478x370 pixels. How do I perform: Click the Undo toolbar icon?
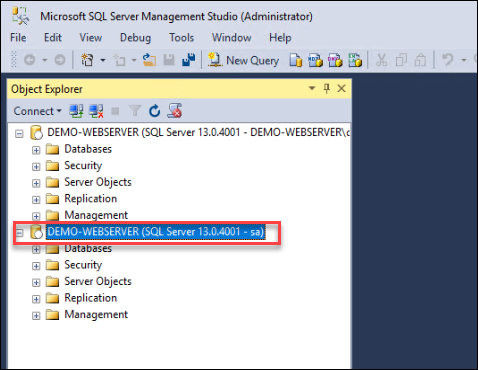[x=448, y=60]
